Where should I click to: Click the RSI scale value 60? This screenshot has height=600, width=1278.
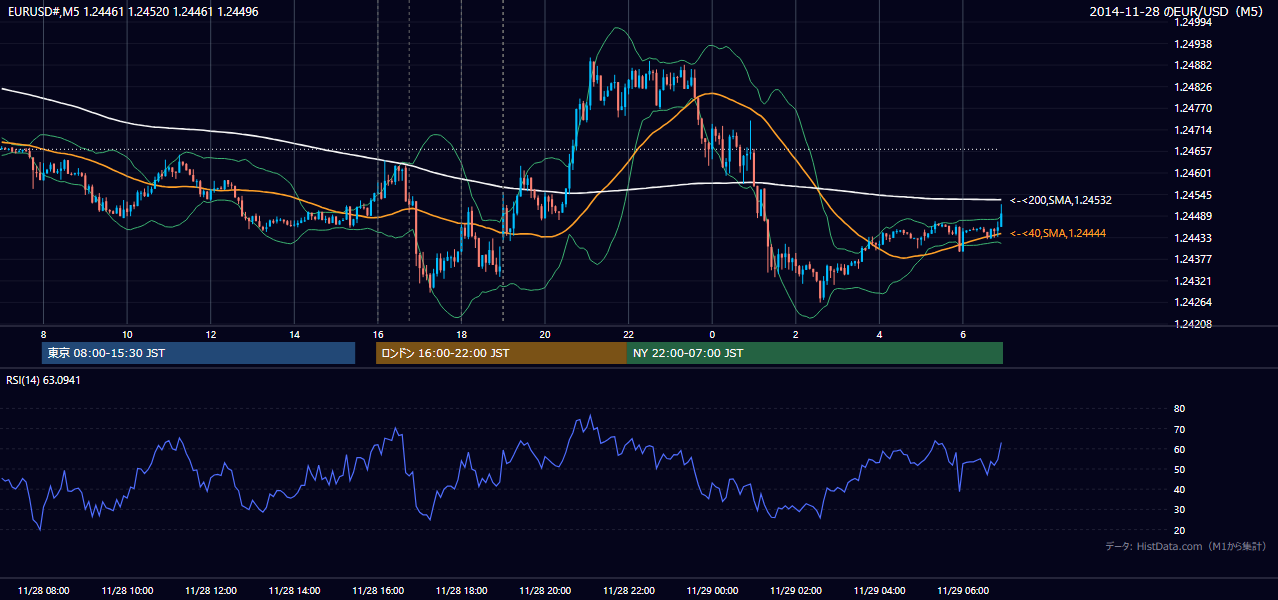click(1179, 449)
